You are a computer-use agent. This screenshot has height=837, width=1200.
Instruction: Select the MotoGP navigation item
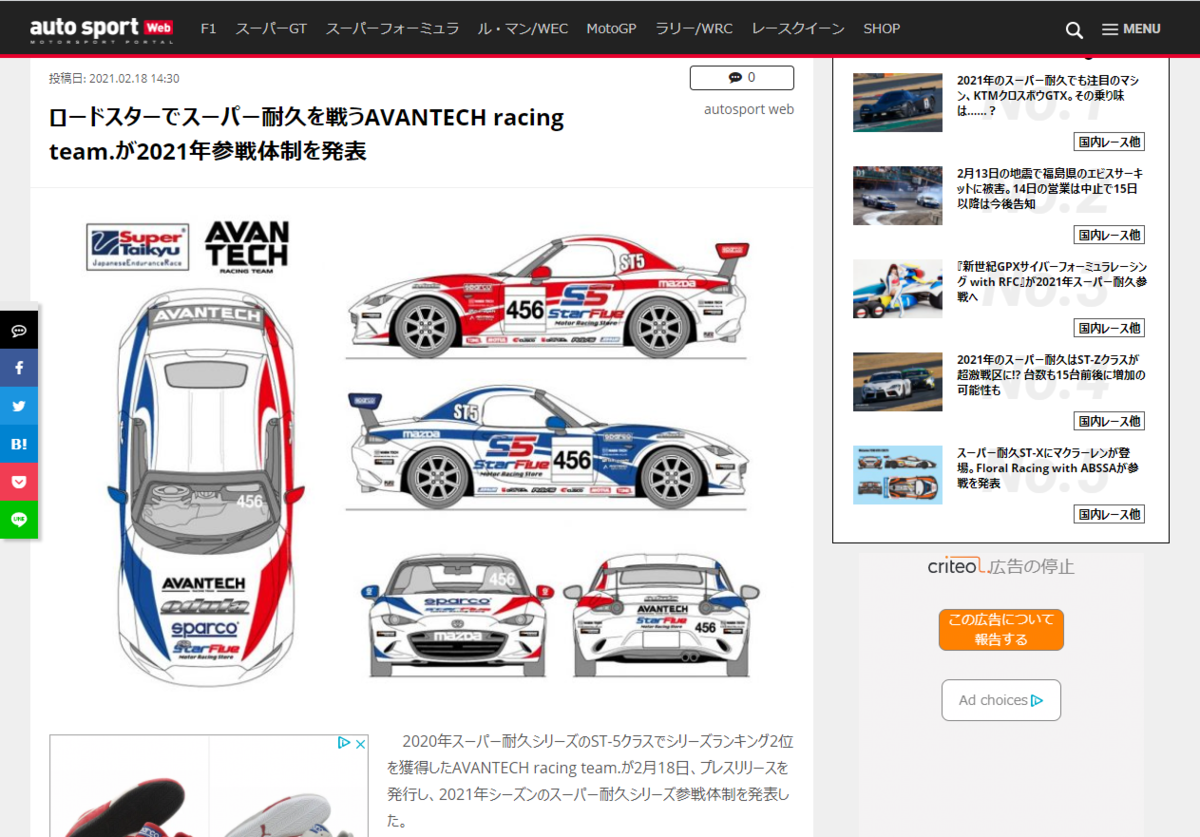click(x=611, y=29)
